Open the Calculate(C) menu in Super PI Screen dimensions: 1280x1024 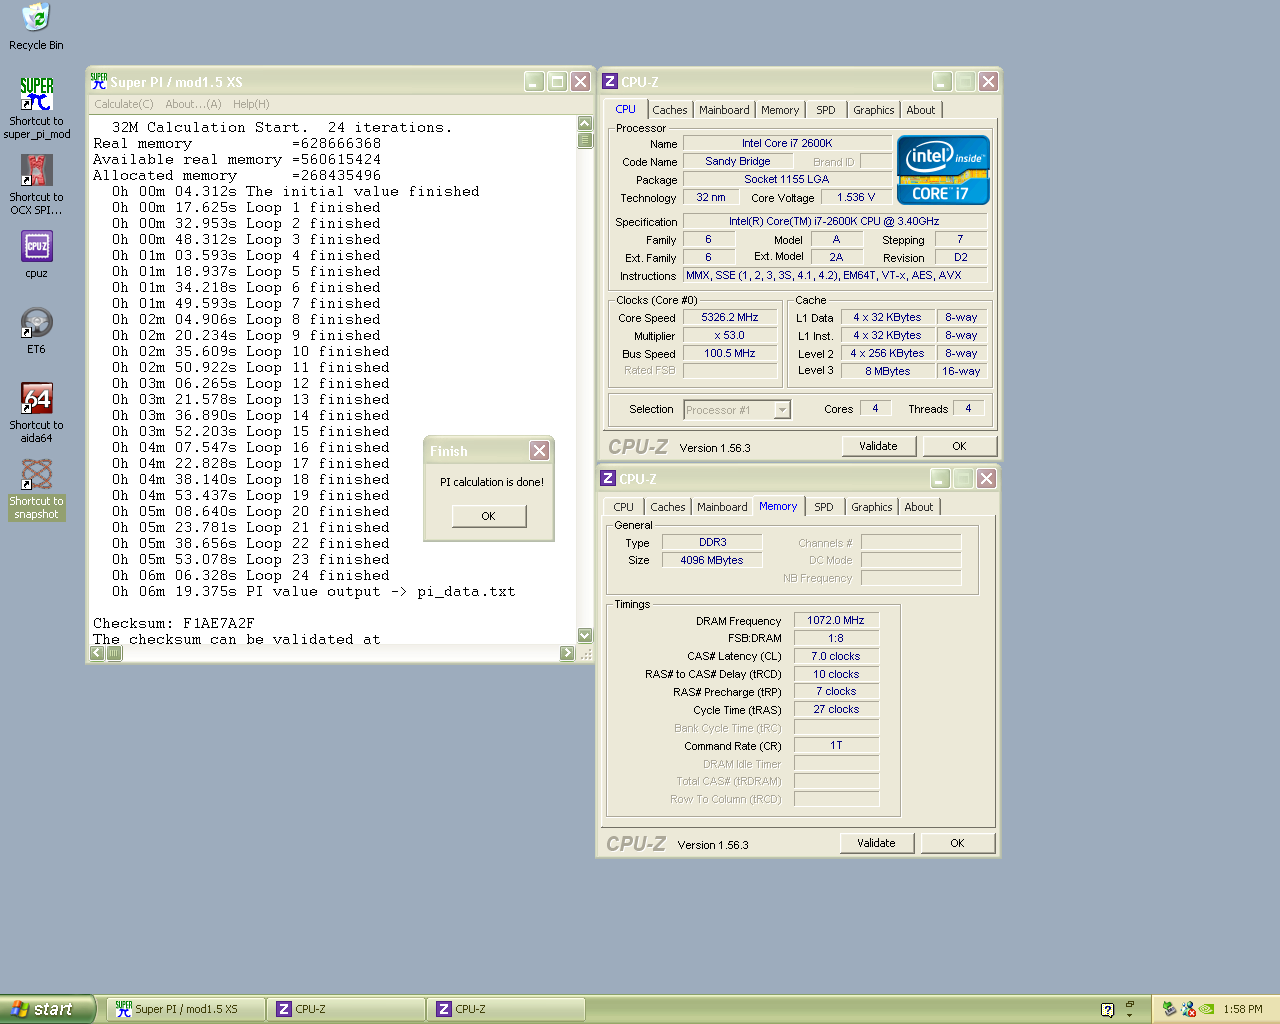[124, 104]
